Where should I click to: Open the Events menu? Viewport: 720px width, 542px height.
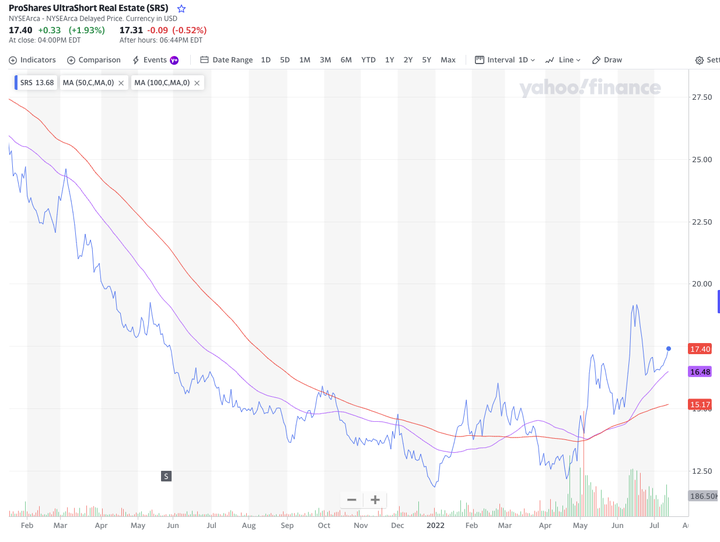point(155,60)
